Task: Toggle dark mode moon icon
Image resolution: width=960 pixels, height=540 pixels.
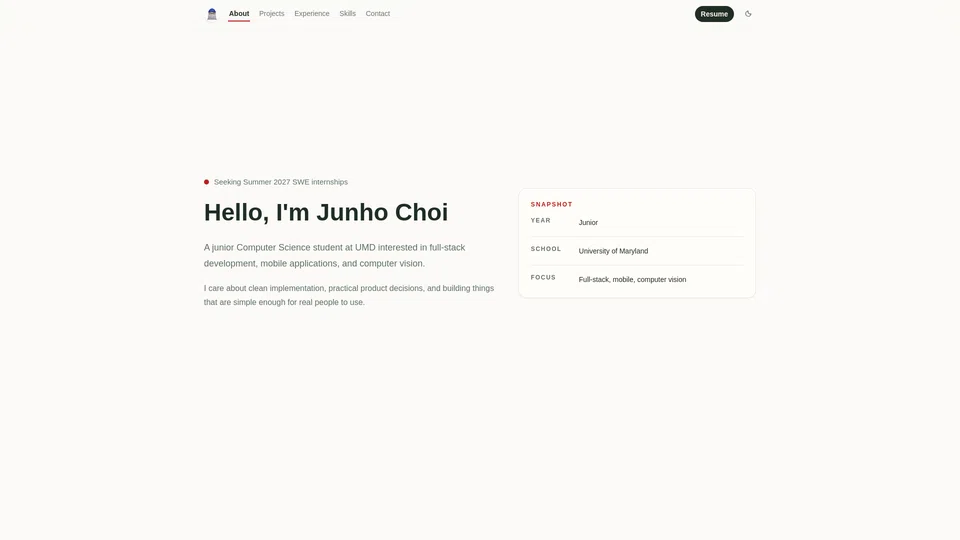Action: [x=748, y=13]
